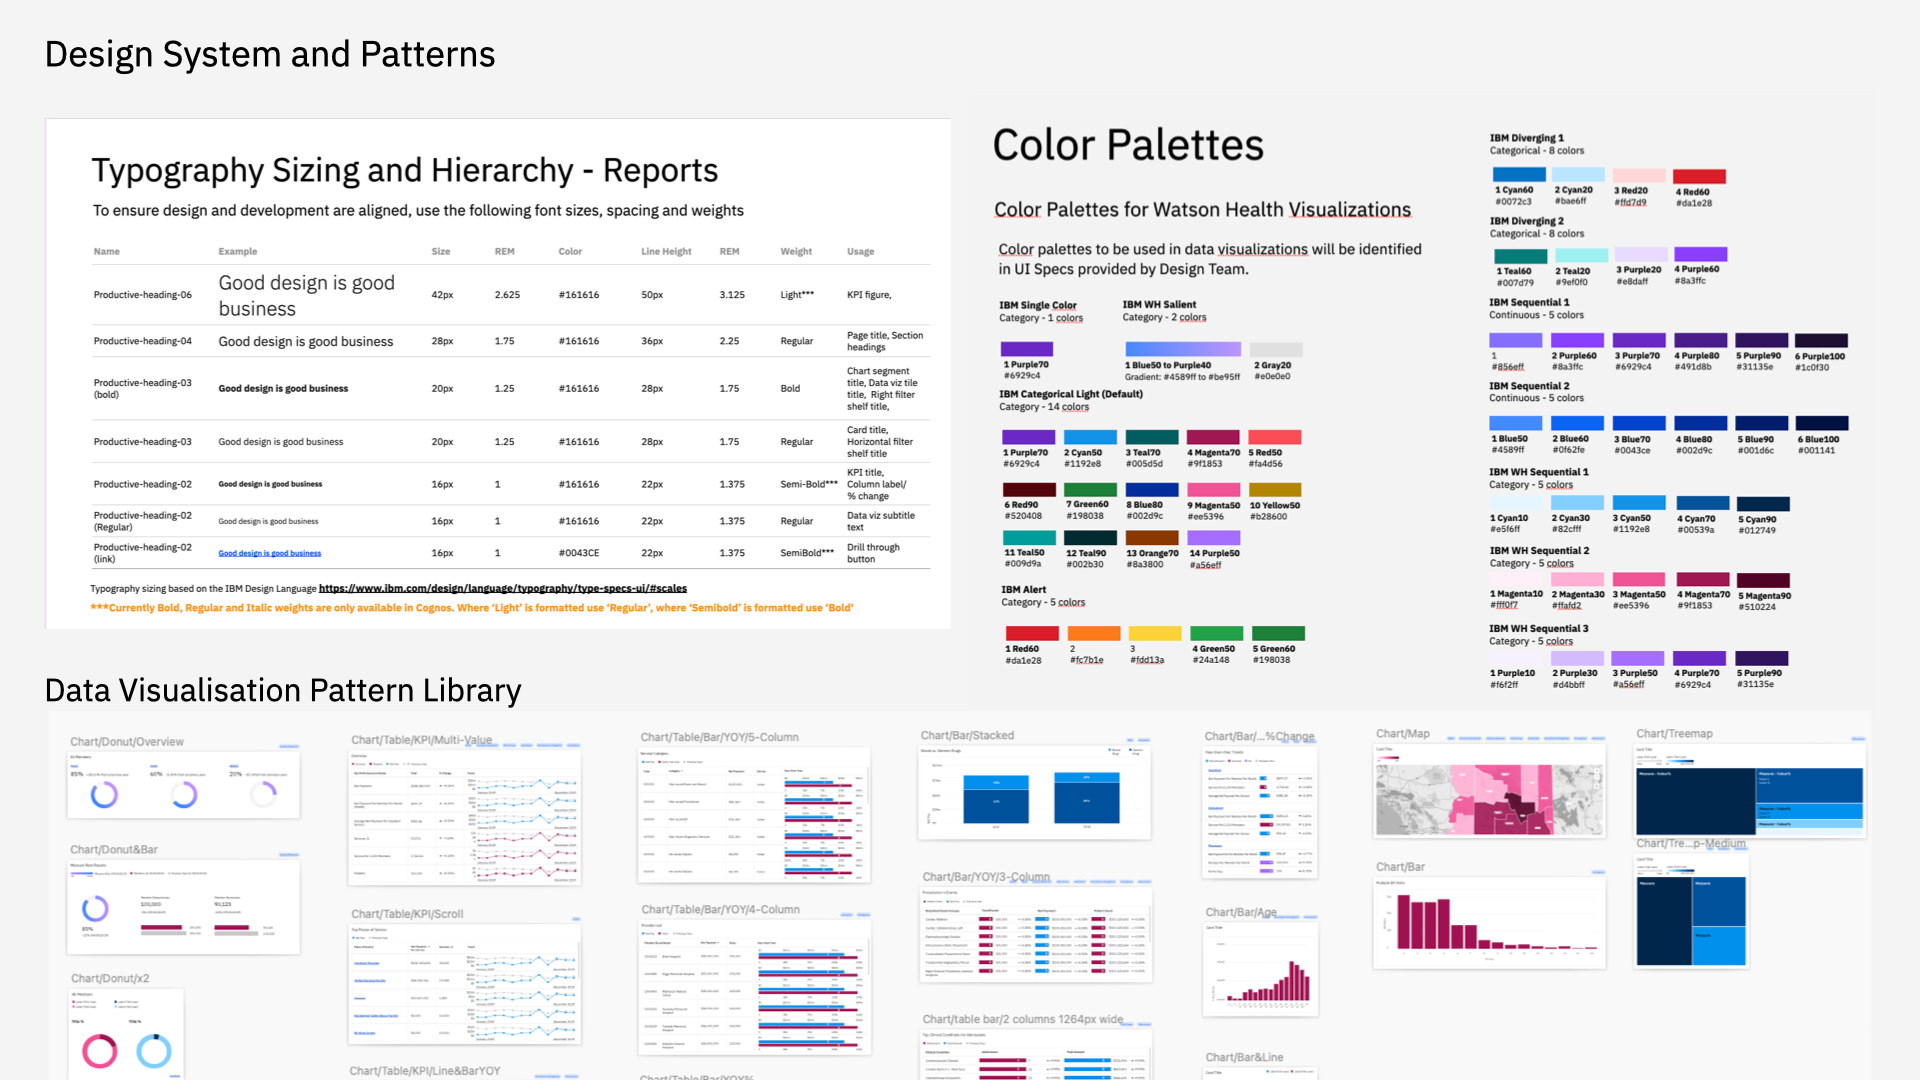
Task: Select the 3 Magenta50 swatch in WH Sequential 2
Action: (x=1638, y=579)
